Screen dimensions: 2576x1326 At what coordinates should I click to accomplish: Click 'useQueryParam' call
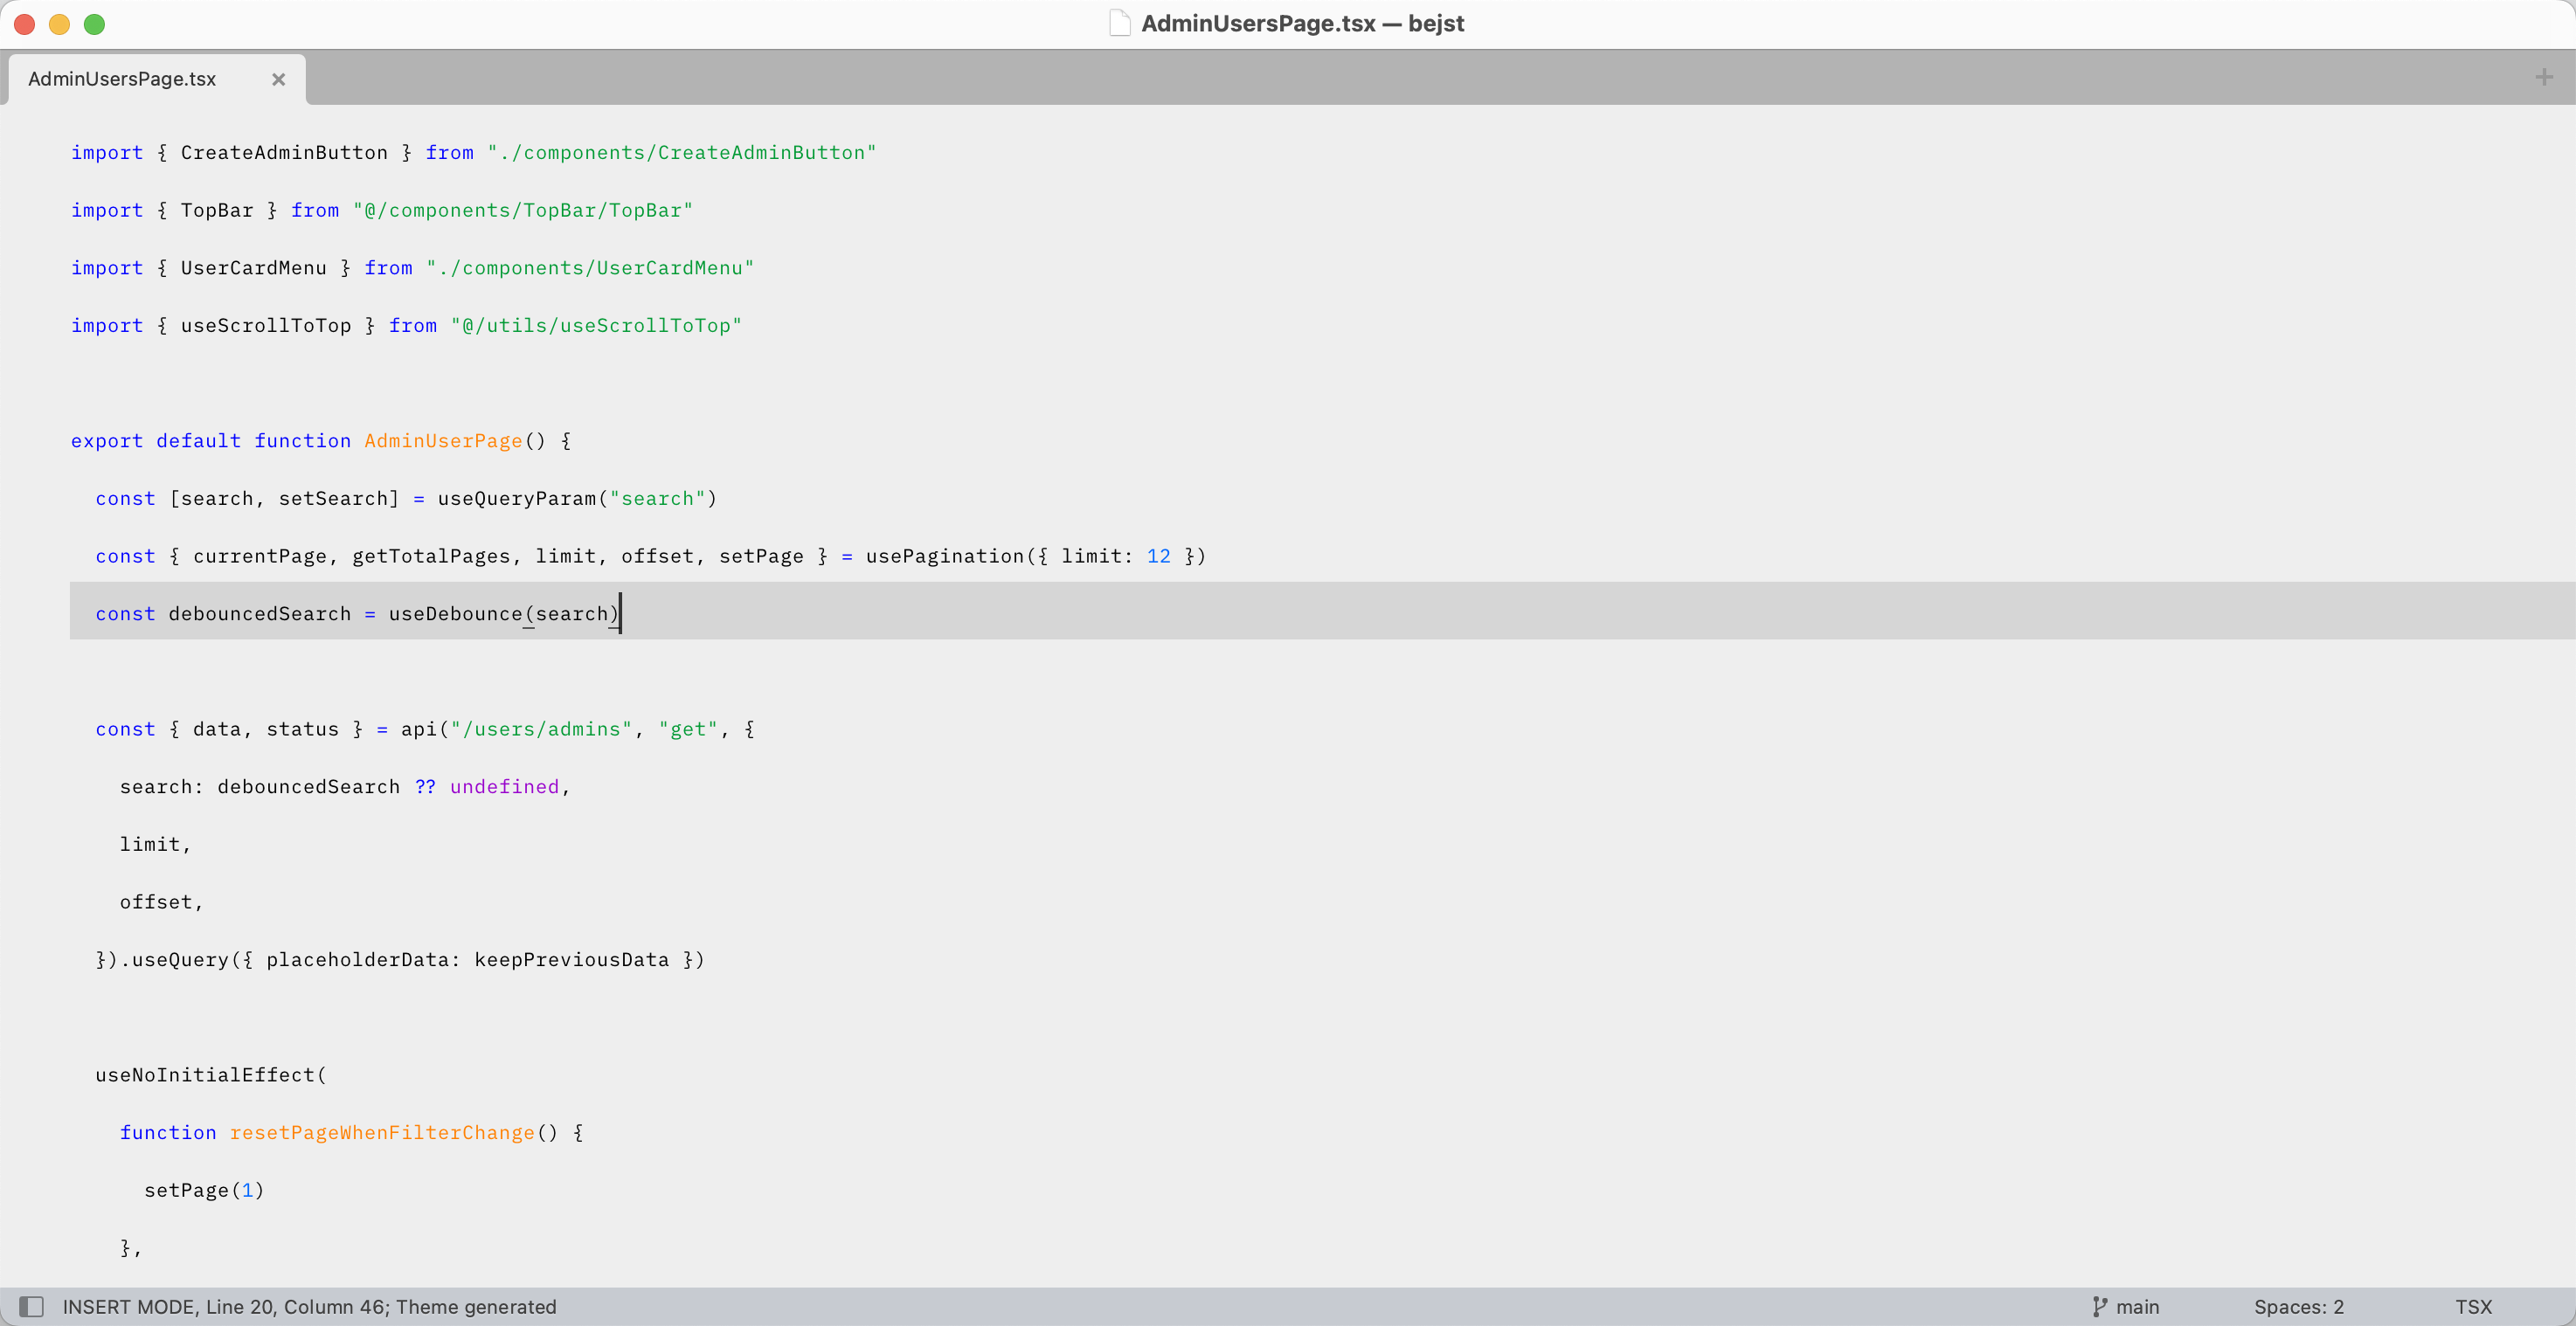pyautogui.click(x=517, y=498)
